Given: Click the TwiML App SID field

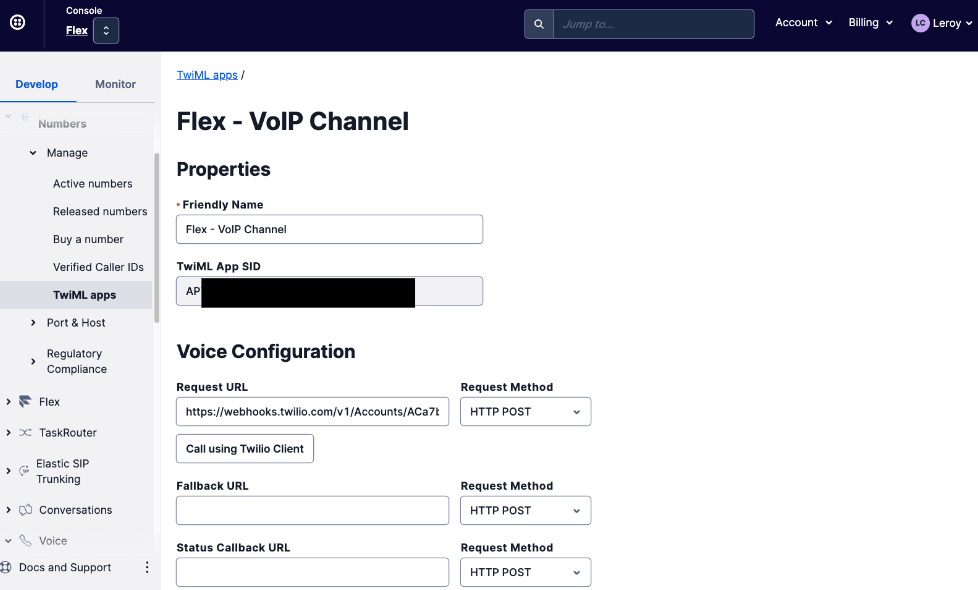Looking at the screenshot, I should point(329,291).
